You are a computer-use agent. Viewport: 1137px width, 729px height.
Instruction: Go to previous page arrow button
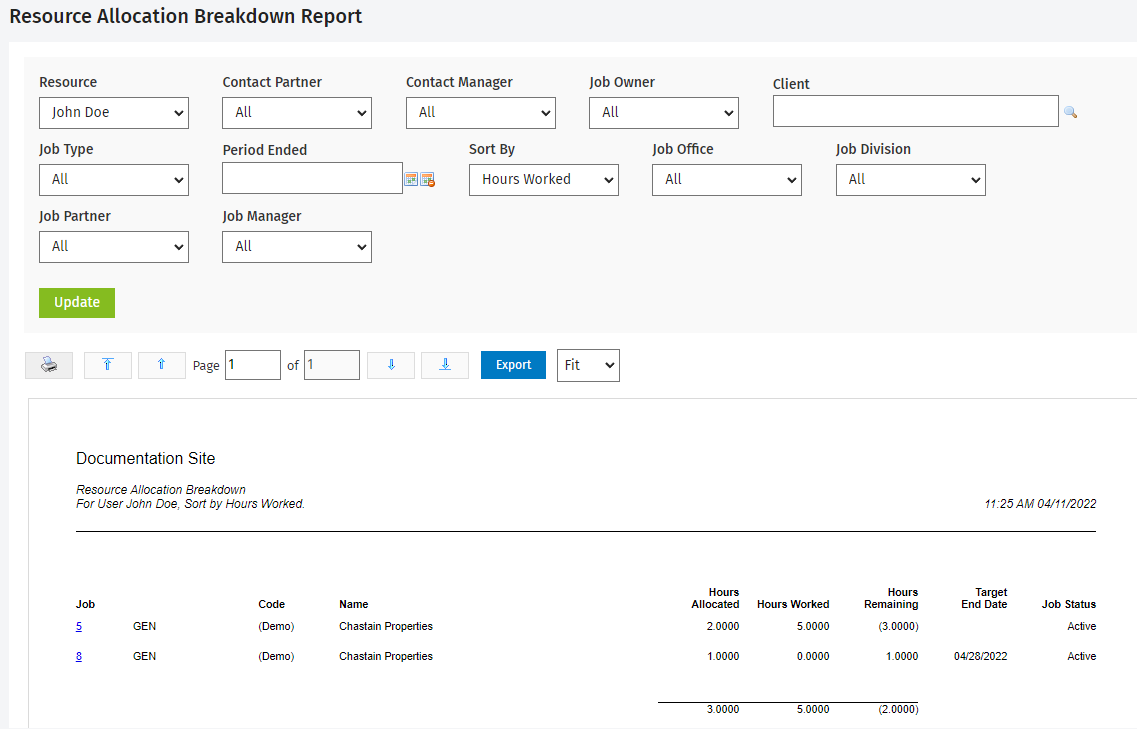coord(162,365)
